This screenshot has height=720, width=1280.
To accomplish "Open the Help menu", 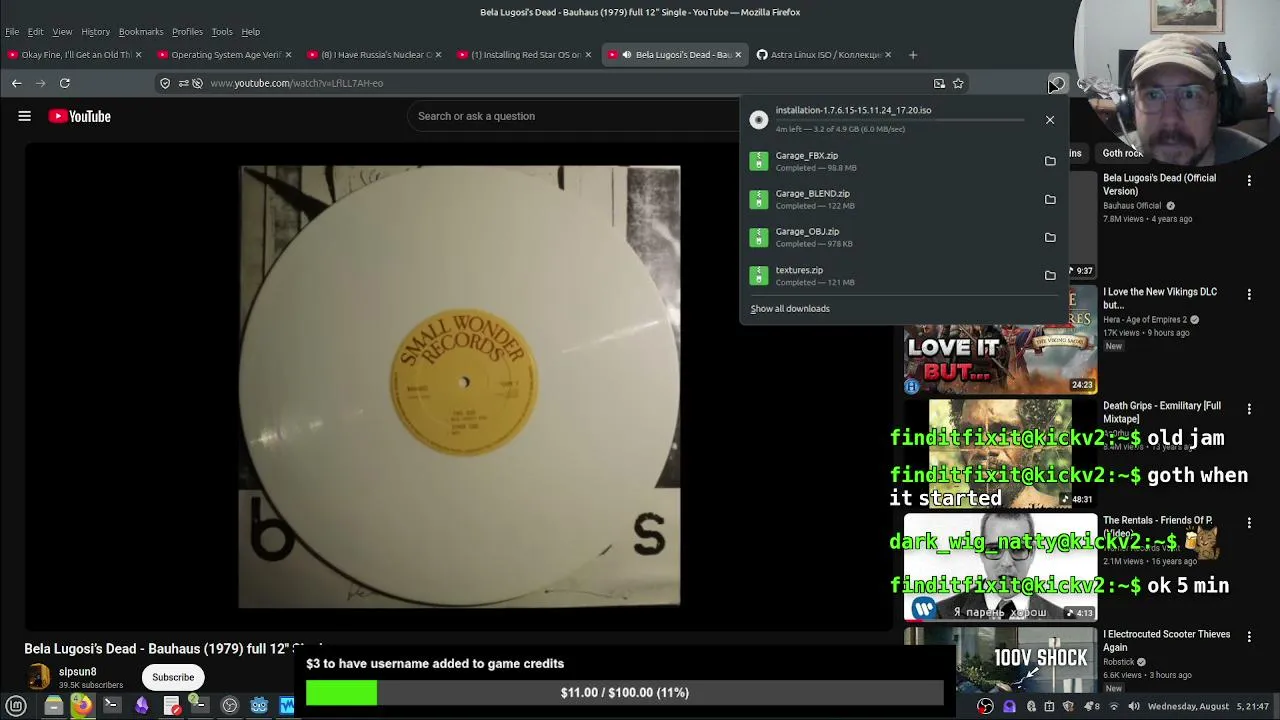I will (250, 32).
